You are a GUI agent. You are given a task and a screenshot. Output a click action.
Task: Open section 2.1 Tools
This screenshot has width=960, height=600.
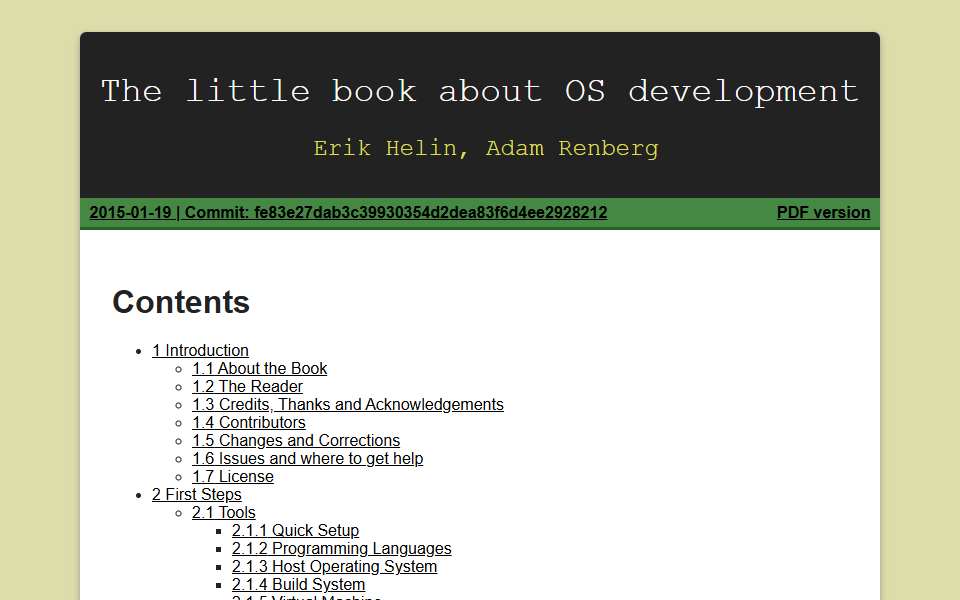223,512
